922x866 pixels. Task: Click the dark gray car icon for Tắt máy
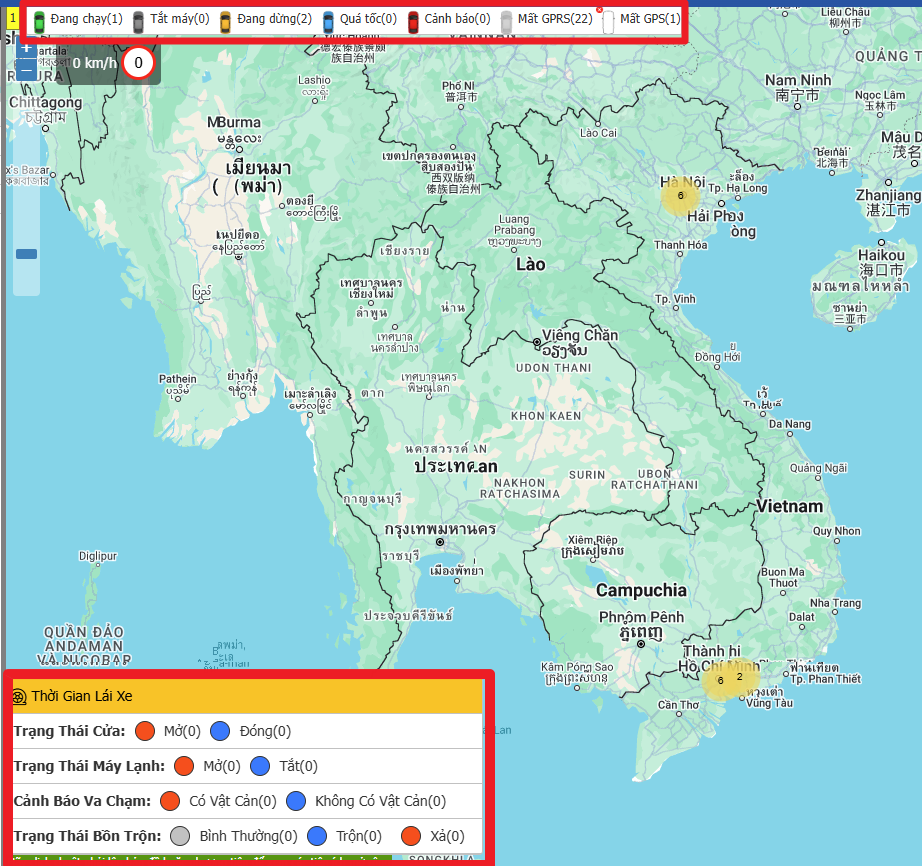click(138, 22)
